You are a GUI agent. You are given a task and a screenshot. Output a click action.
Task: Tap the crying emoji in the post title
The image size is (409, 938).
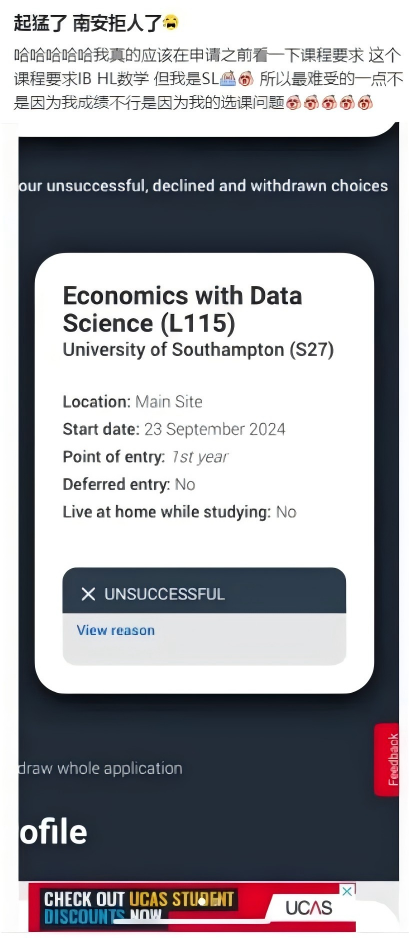pyautogui.click(x=170, y=24)
